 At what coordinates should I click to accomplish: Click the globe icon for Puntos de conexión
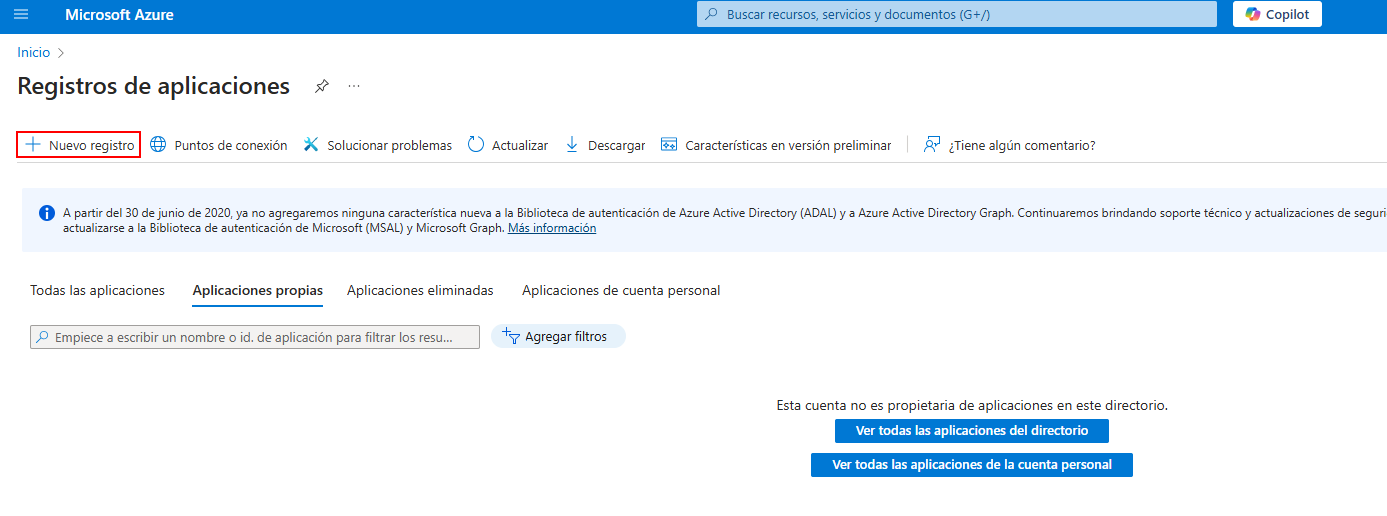pos(158,145)
